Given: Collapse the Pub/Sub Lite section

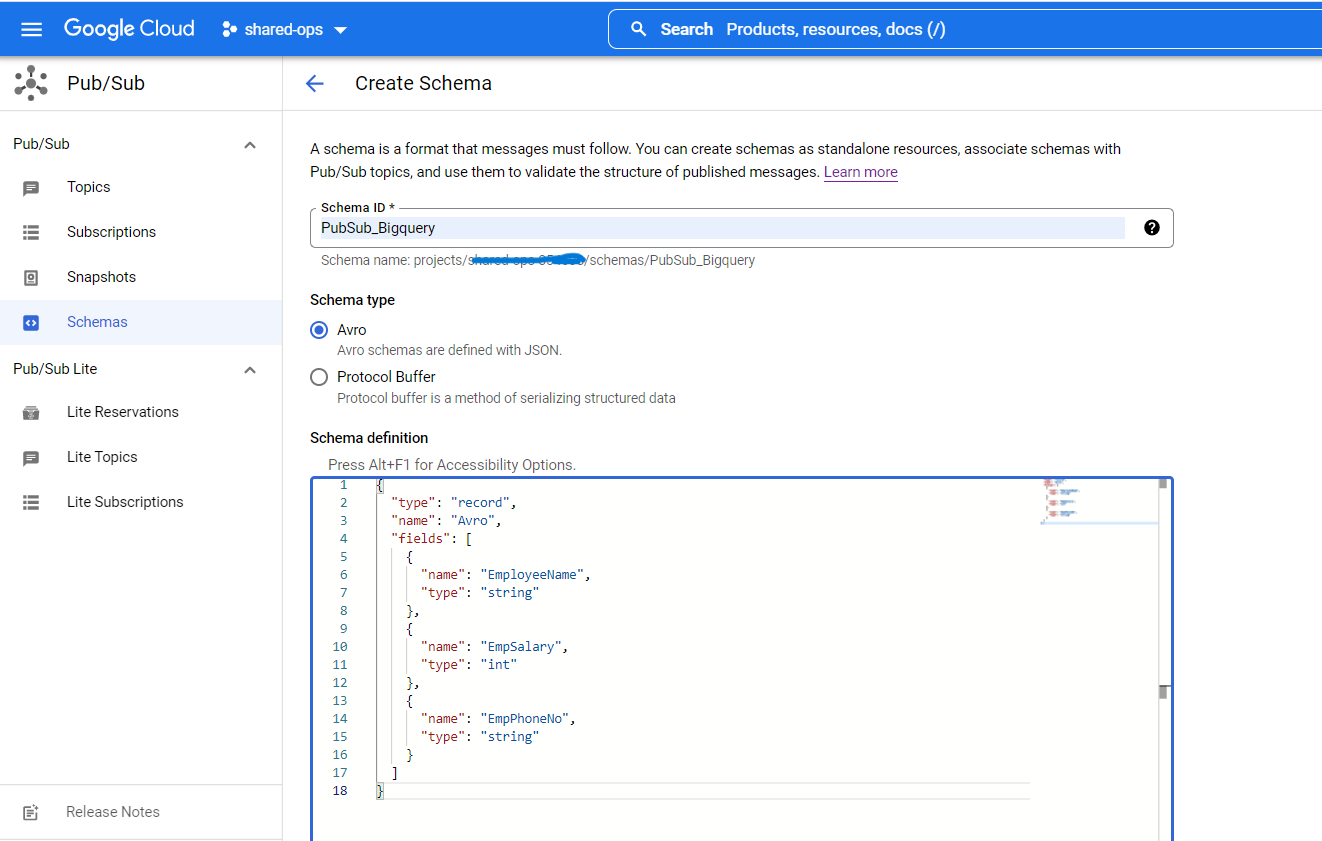Looking at the screenshot, I should click(249, 369).
